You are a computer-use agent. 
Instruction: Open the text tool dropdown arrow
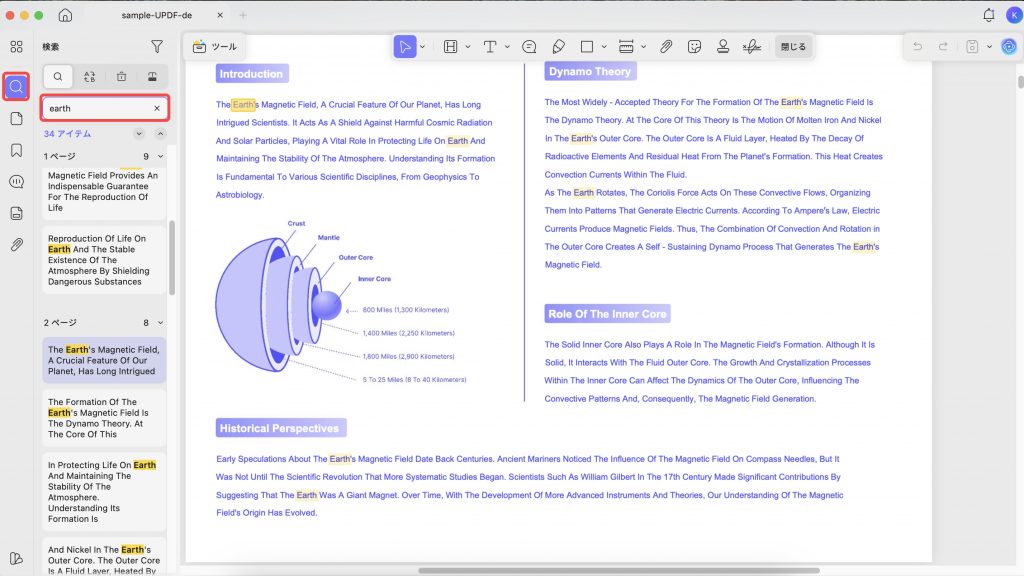click(x=507, y=46)
